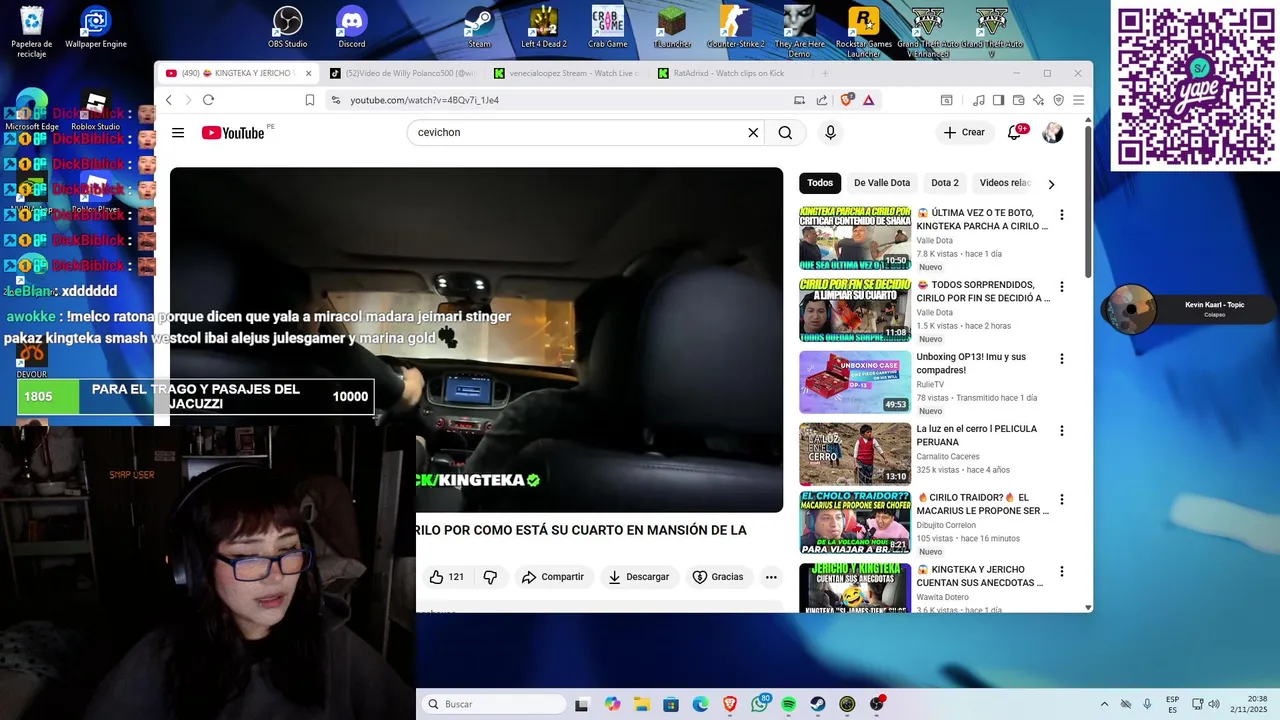The height and width of the screenshot is (720, 1280).
Task: Open options for Unboxing OP13 video
Action: click(x=1062, y=359)
